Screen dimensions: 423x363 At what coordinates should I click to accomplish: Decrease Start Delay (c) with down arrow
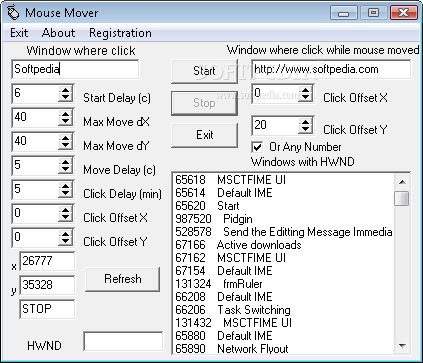pyautogui.click(x=66, y=98)
